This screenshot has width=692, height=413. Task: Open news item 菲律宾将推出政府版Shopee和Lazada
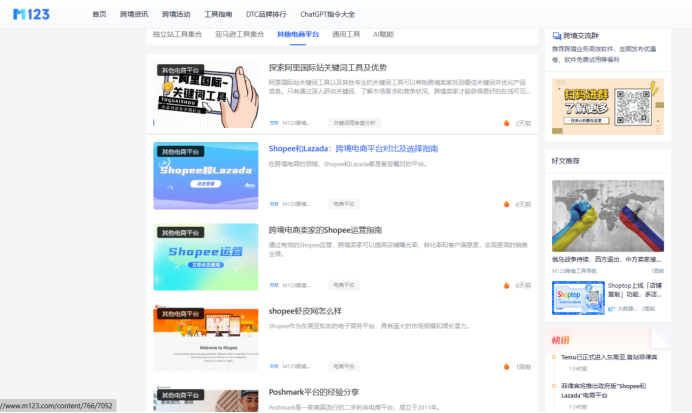[603, 390]
